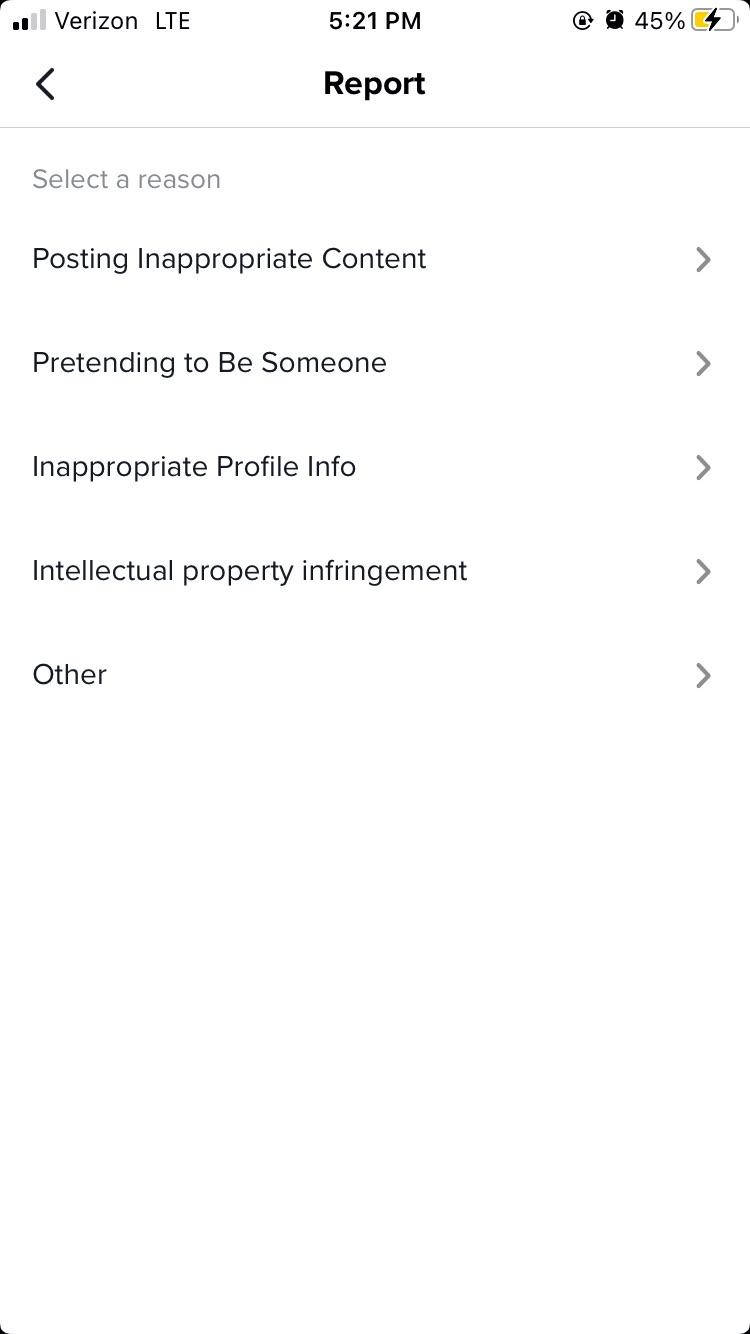Select Posting Inappropriate Content reason
Image resolution: width=750 pixels, height=1334 pixels.
229,259
